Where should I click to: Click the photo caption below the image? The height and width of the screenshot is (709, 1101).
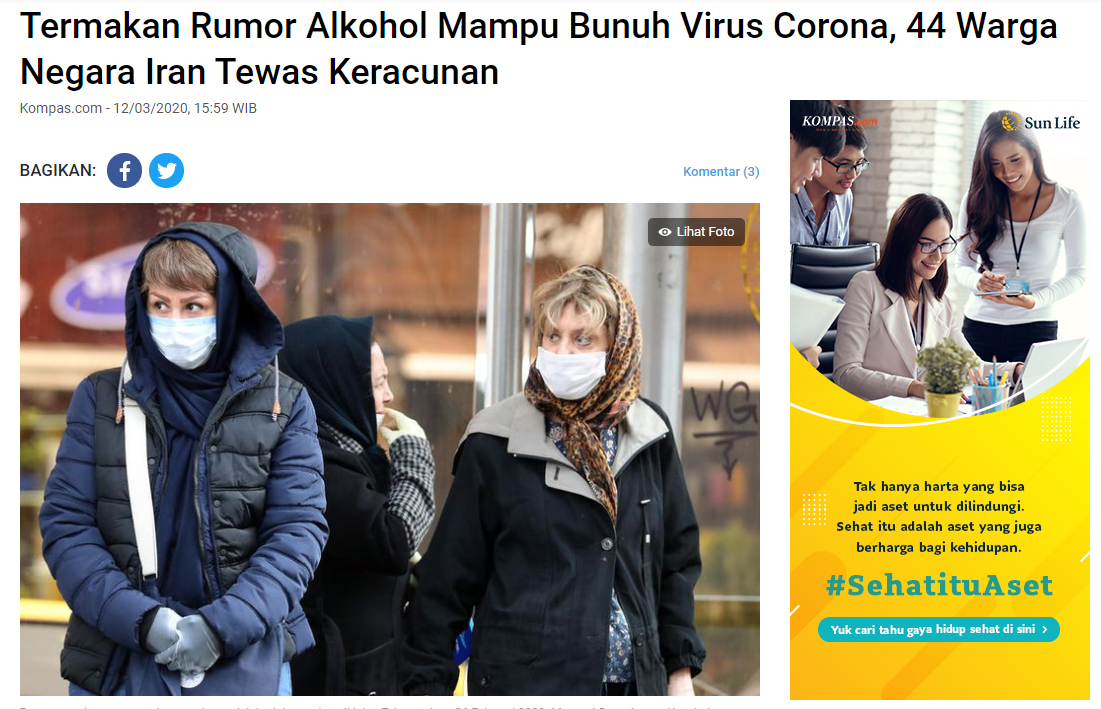(390, 705)
